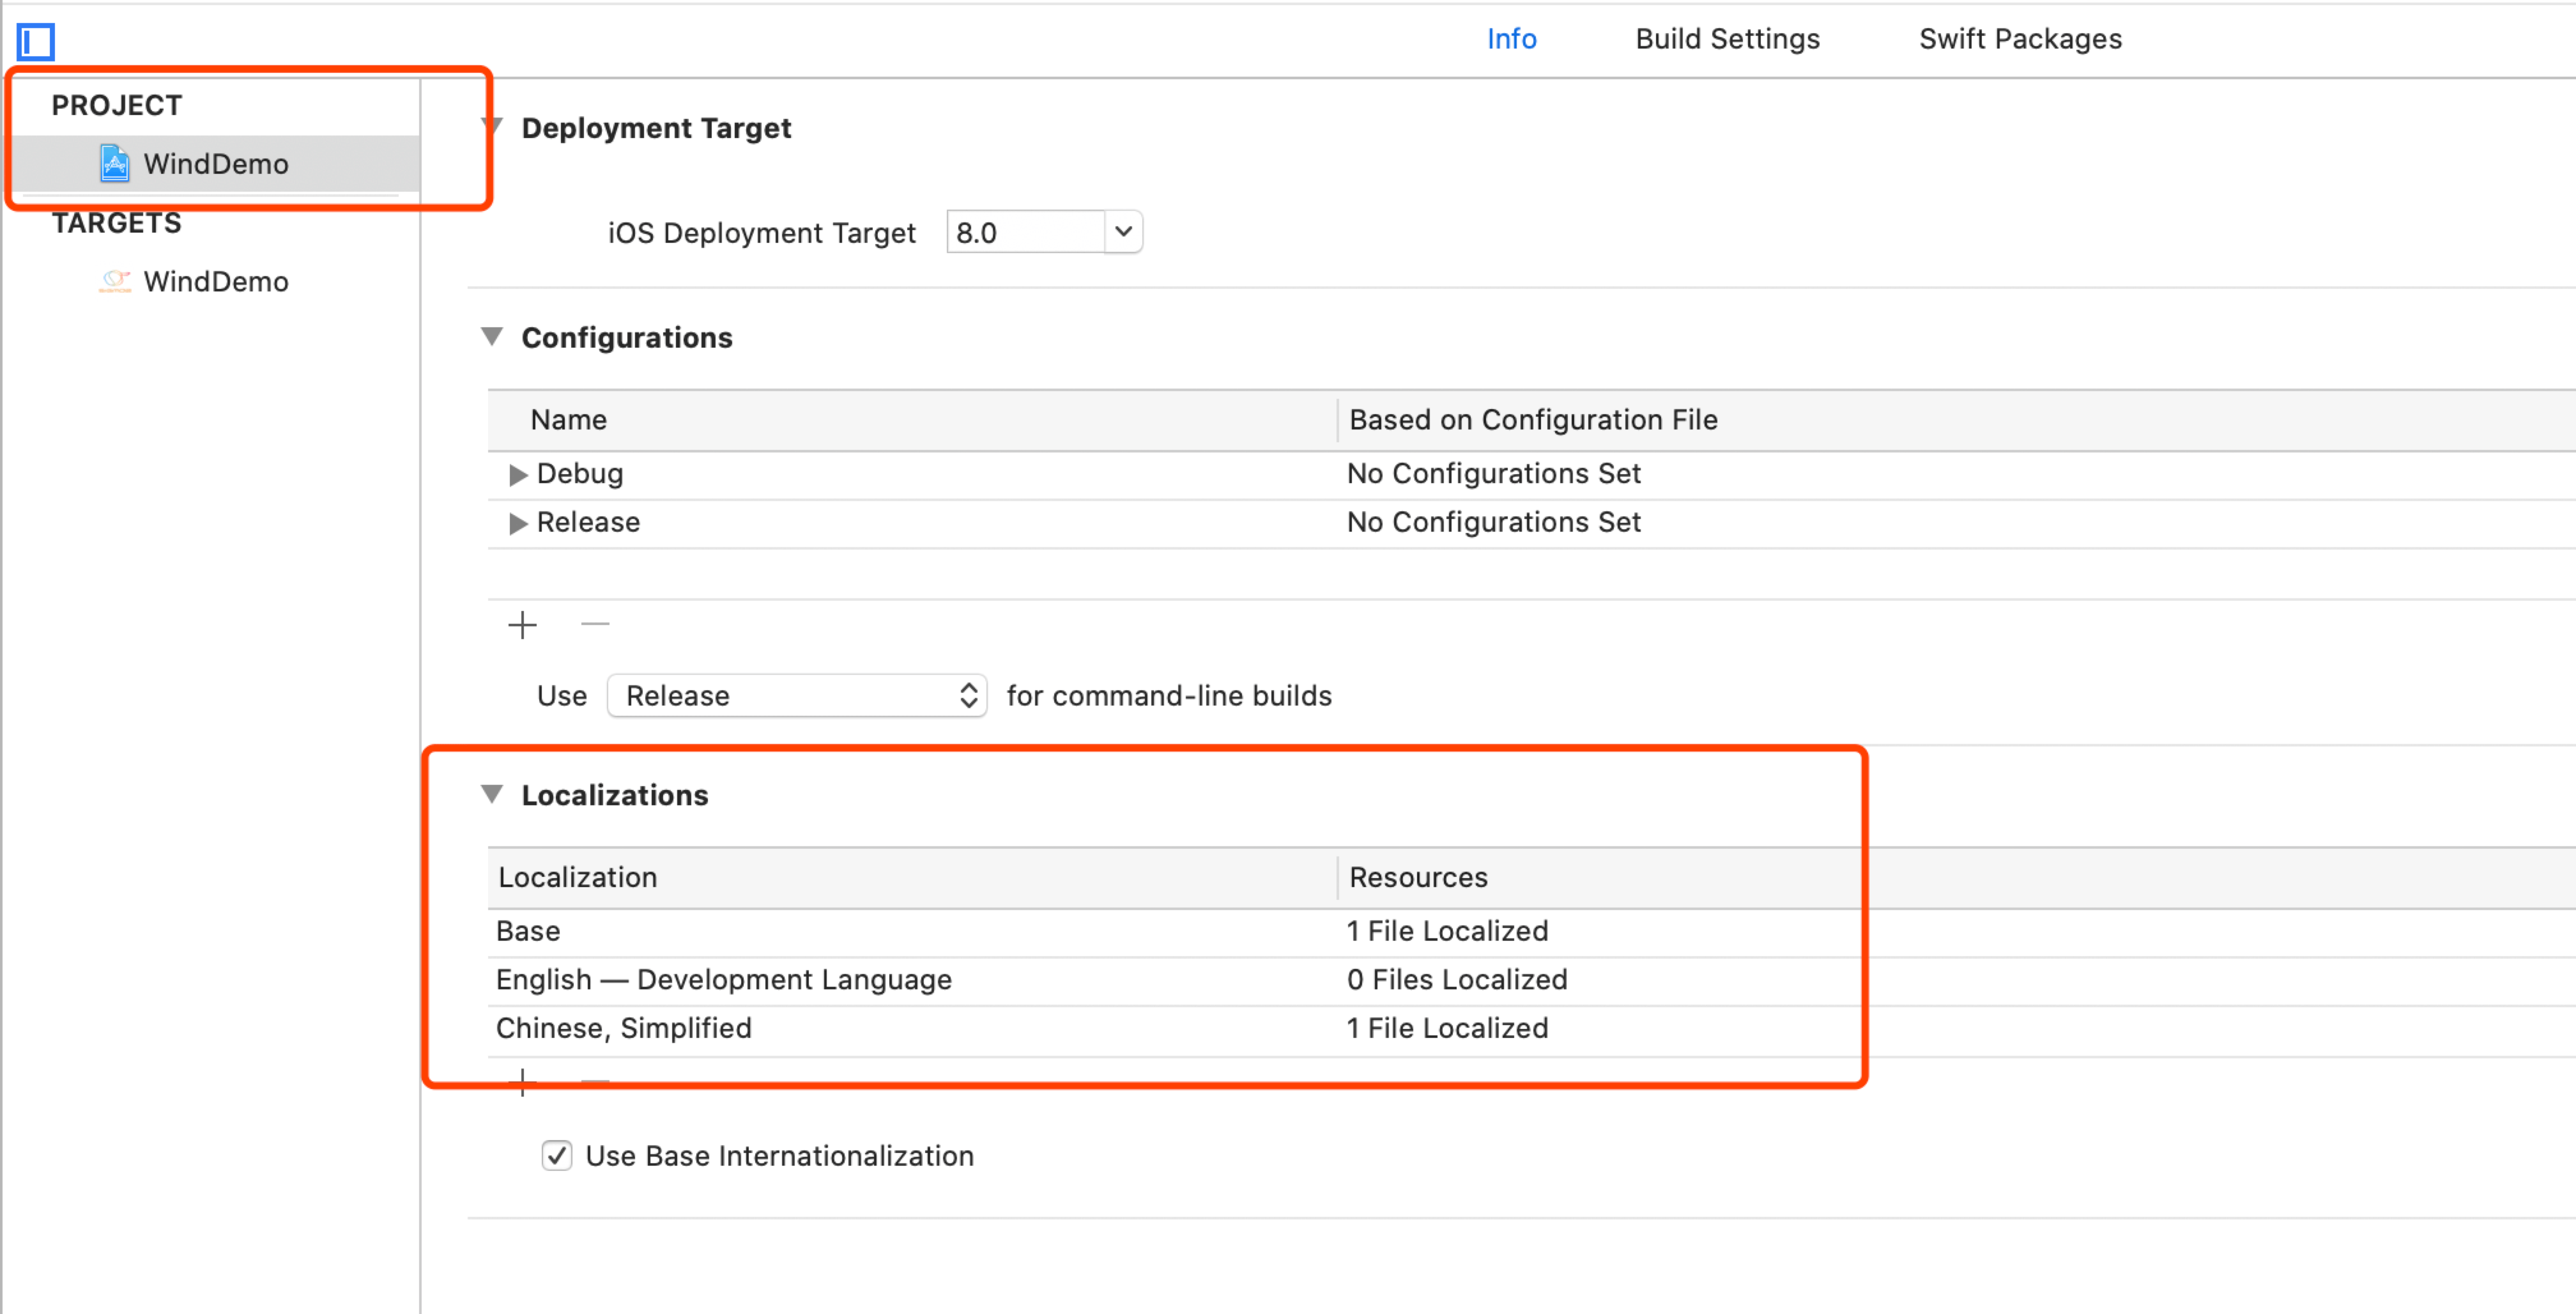Select the WindDemo project file icon
This screenshot has width=2576, height=1314.
click(x=114, y=163)
